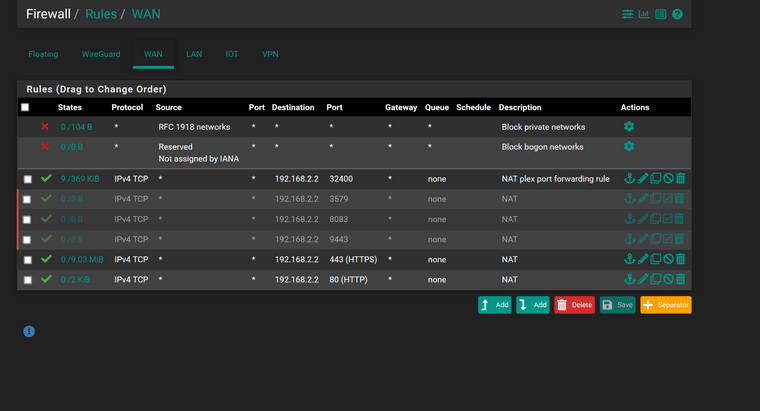Click the green pass checkmark on port 32400 rule

[46, 178]
